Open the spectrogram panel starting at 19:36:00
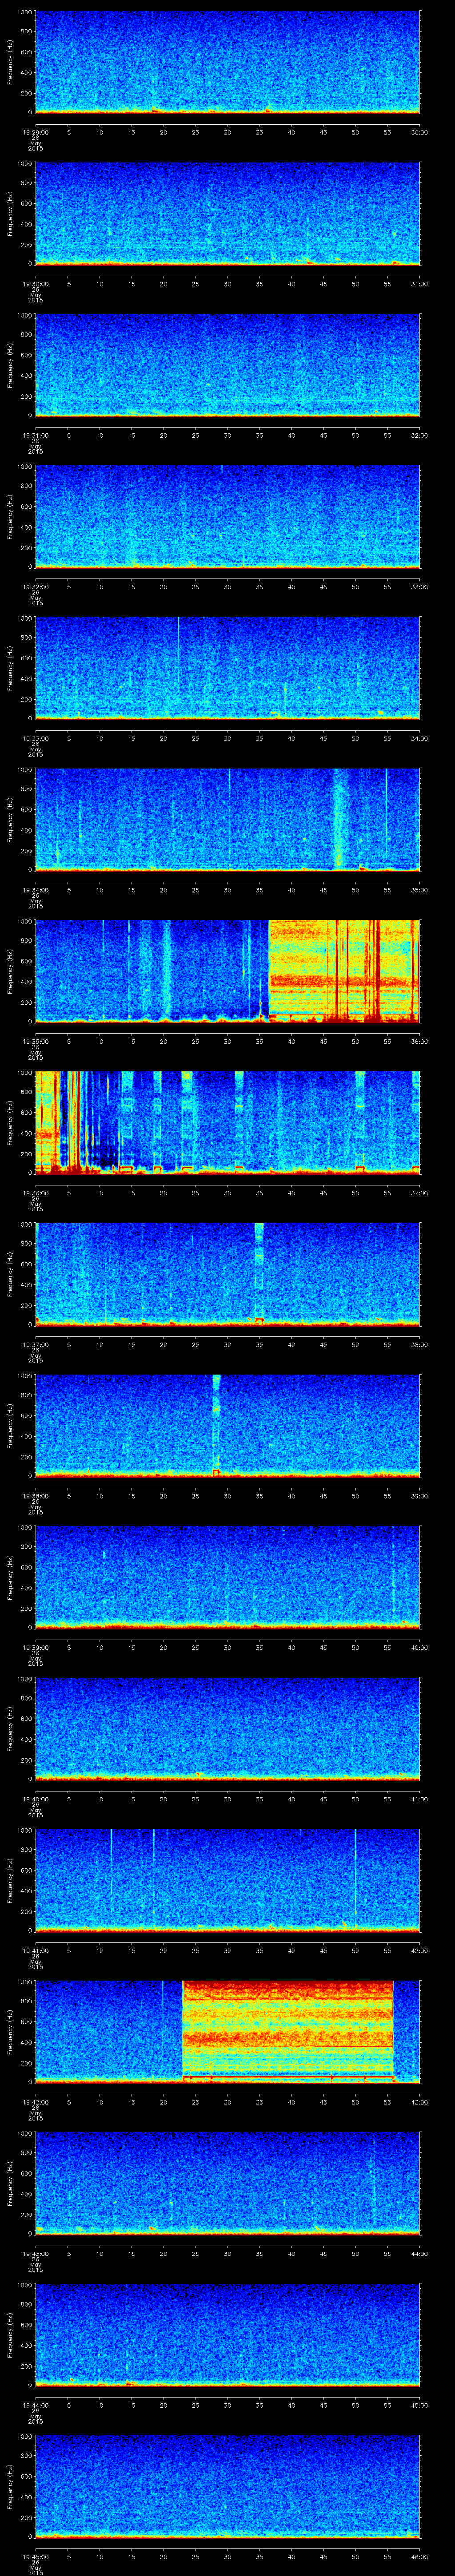This screenshot has width=455, height=2576. [x=228, y=1122]
